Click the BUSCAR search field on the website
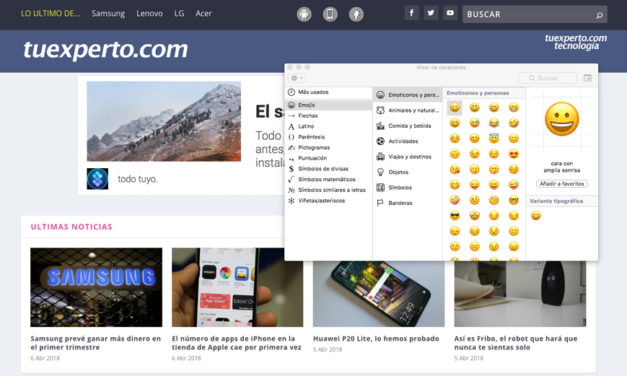This screenshot has width=627, height=376. (x=535, y=14)
